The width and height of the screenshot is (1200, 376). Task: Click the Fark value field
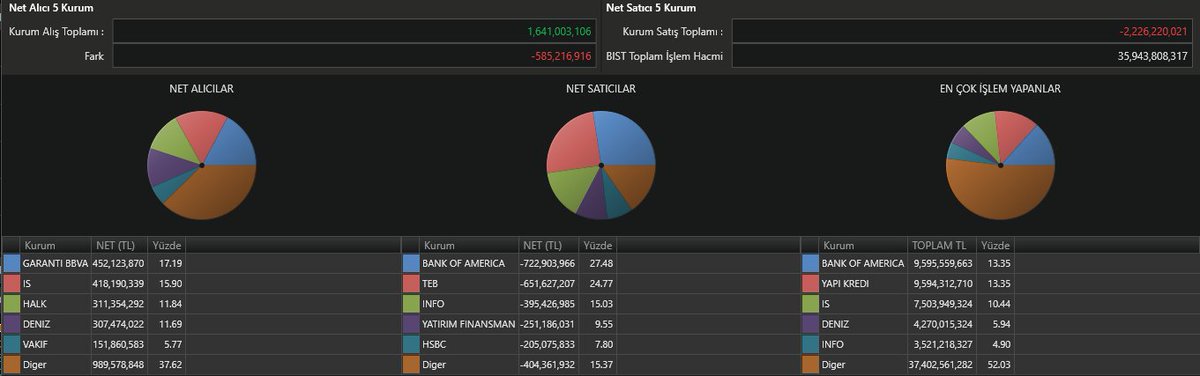click(354, 56)
